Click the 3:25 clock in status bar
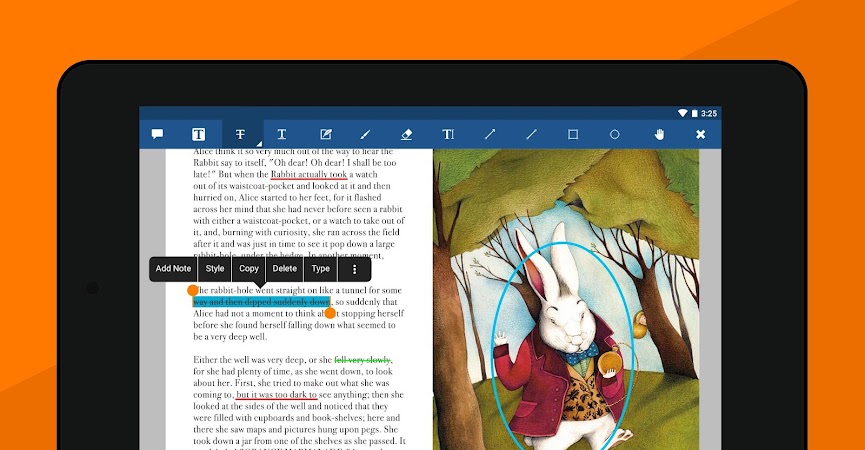 click(x=709, y=114)
